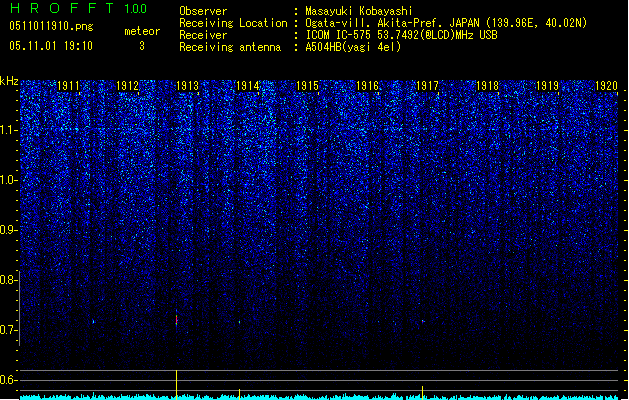
Task: Click the 1.0 kHz axis label
Action: click(x=8, y=180)
